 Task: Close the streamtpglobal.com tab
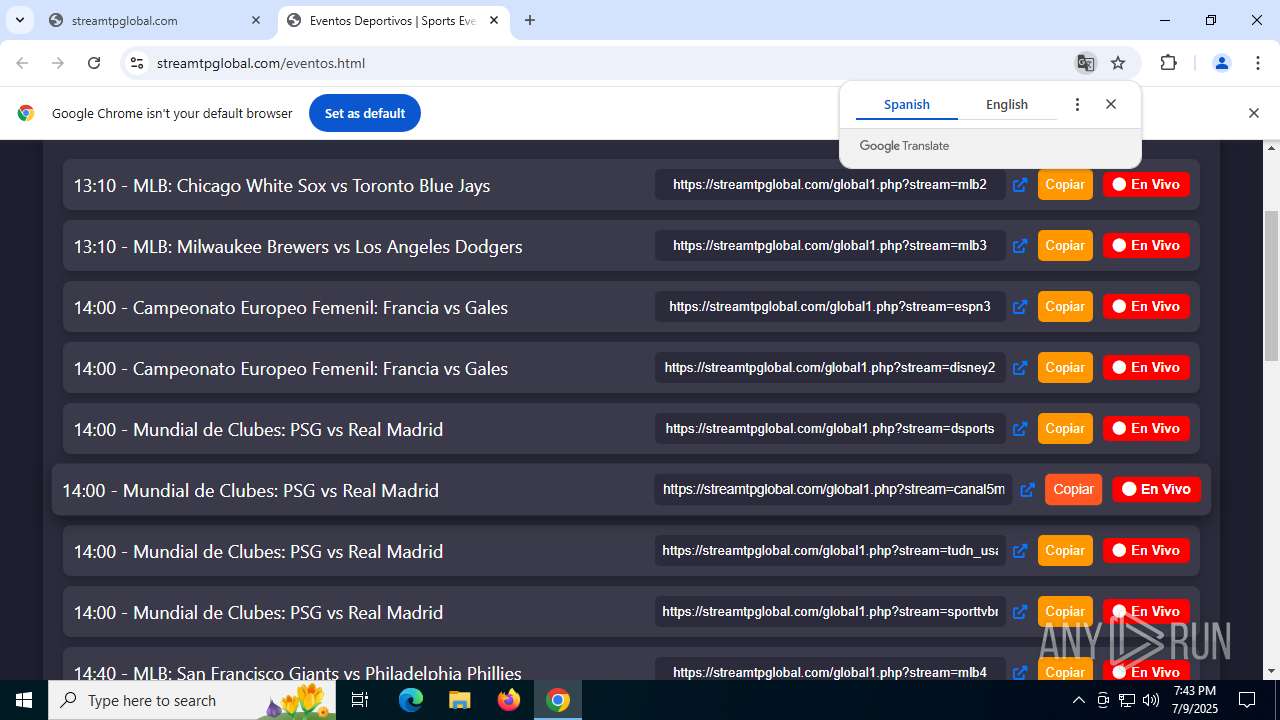pos(256,20)
